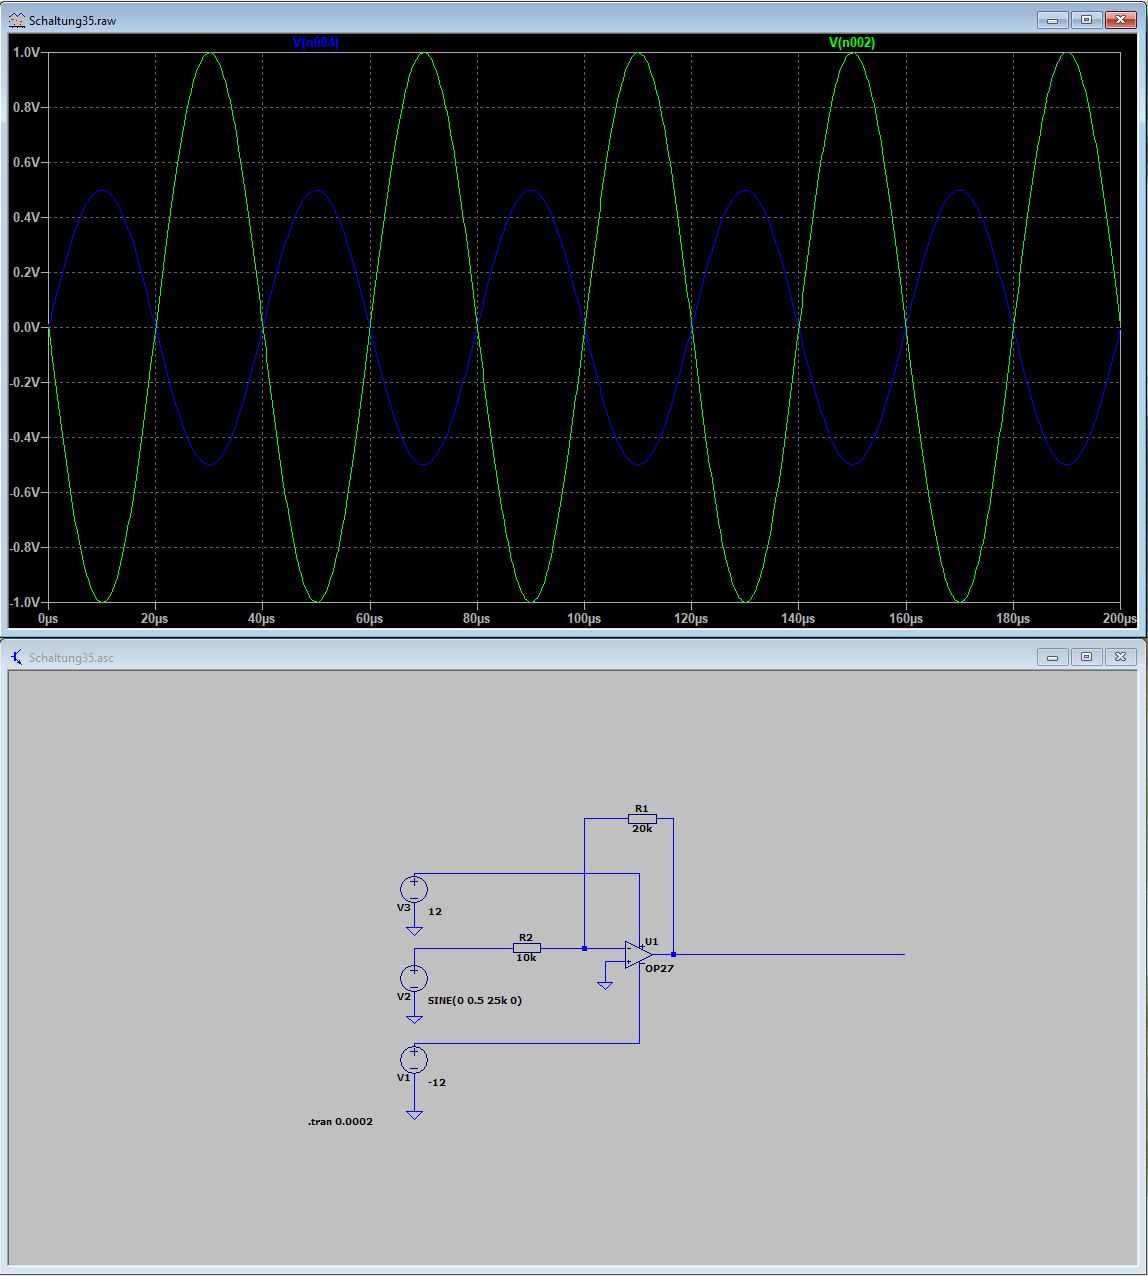Click the -1.0V vertical axis label
This screenshot has height=1276, width=1148.
click(24, 603)
